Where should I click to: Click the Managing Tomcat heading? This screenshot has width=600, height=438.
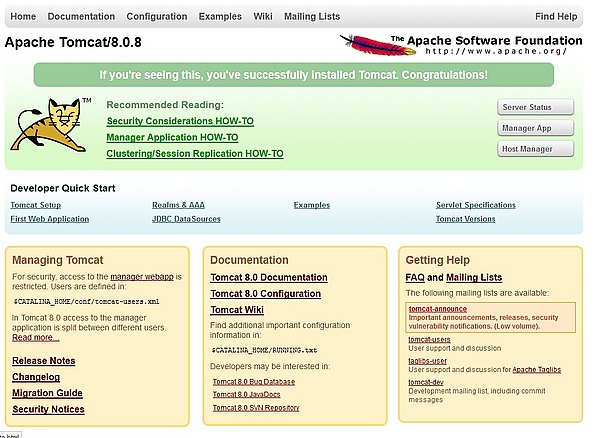click(x=58, y=260)
